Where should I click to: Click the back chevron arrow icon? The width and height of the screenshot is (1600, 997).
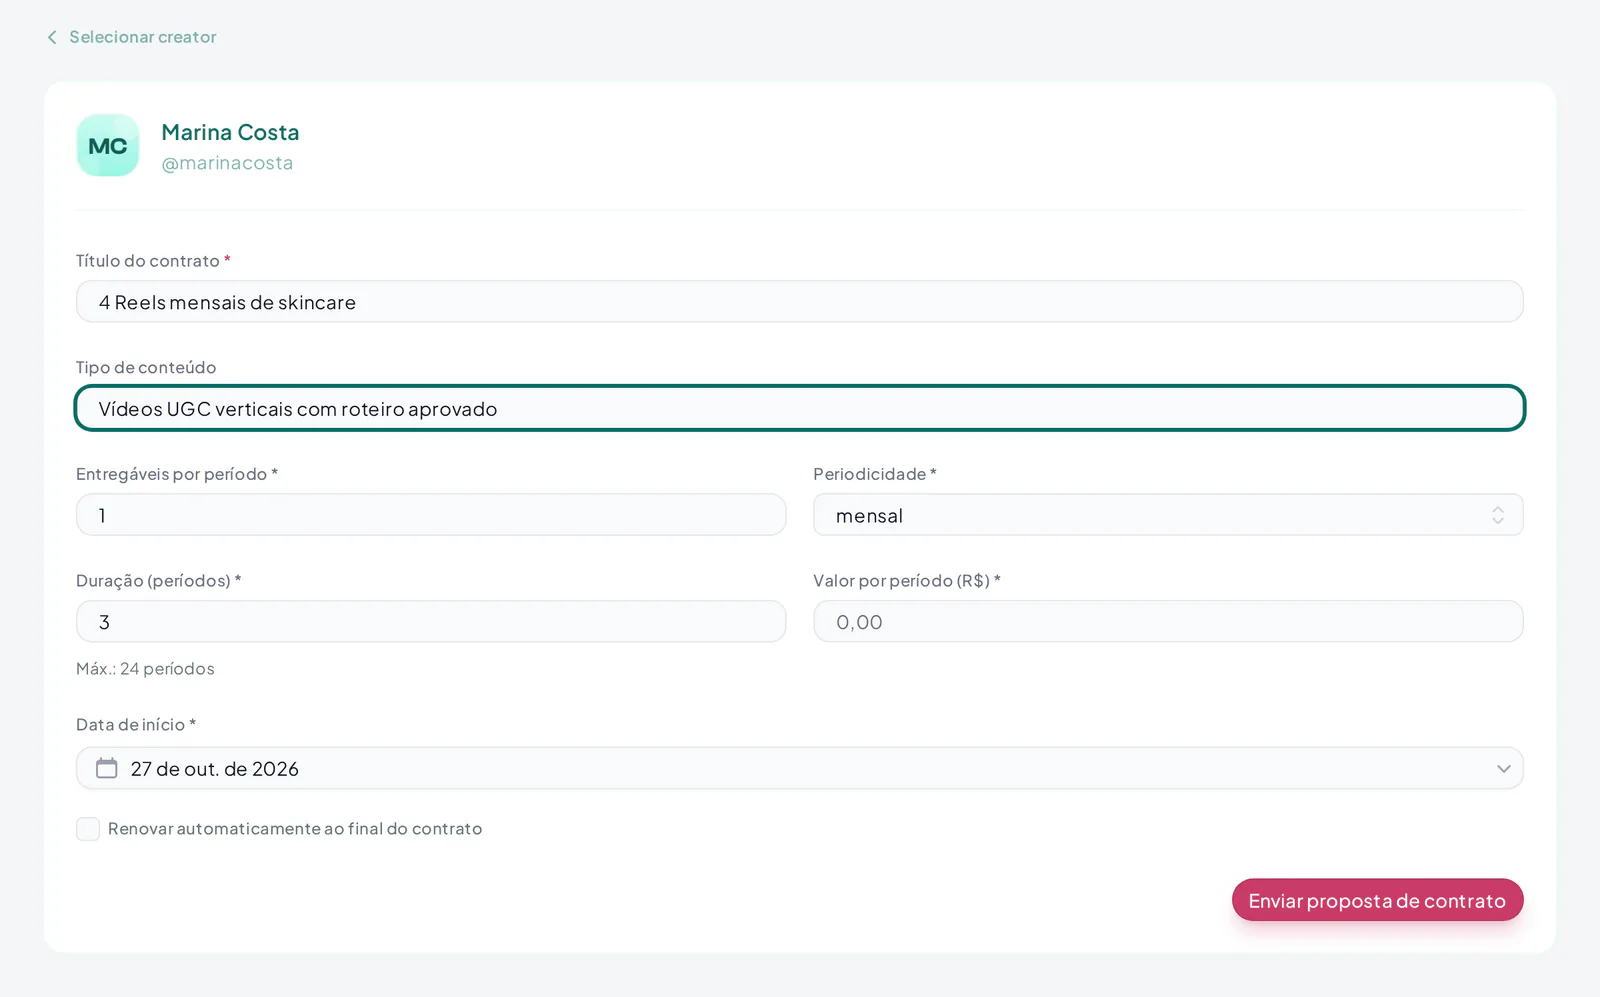(52, 37)
